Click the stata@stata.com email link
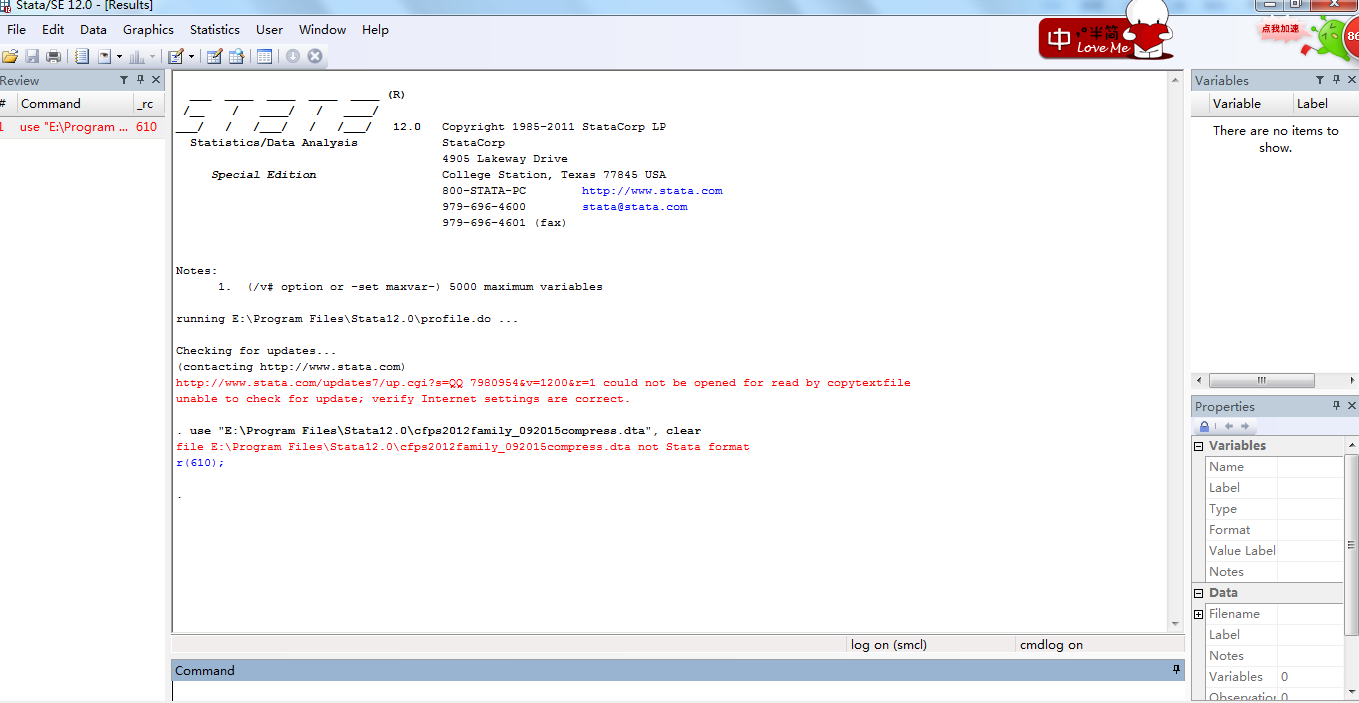This screenshot has width=1359, height=703. [x=635, y=207]
